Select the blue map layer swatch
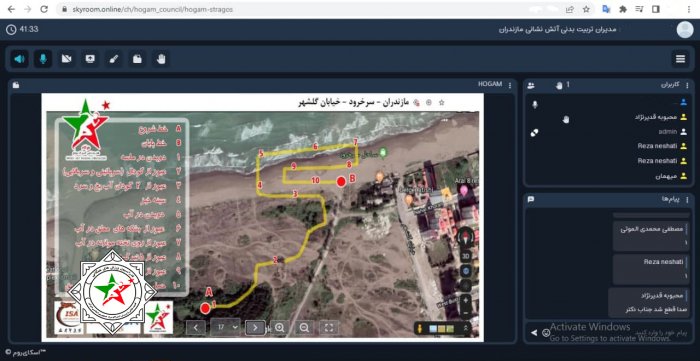700x361 pixels. (433, 329)
